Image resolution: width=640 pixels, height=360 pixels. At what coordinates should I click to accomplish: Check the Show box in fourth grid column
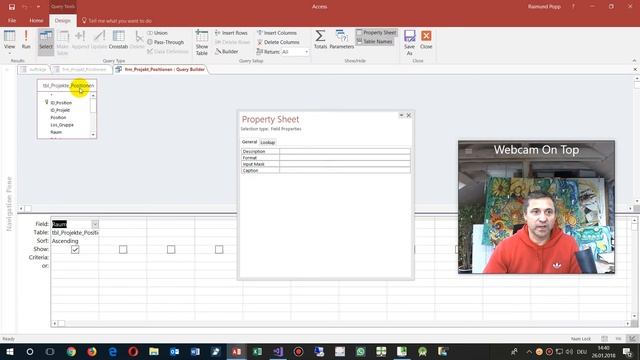[x=219, y=249]
